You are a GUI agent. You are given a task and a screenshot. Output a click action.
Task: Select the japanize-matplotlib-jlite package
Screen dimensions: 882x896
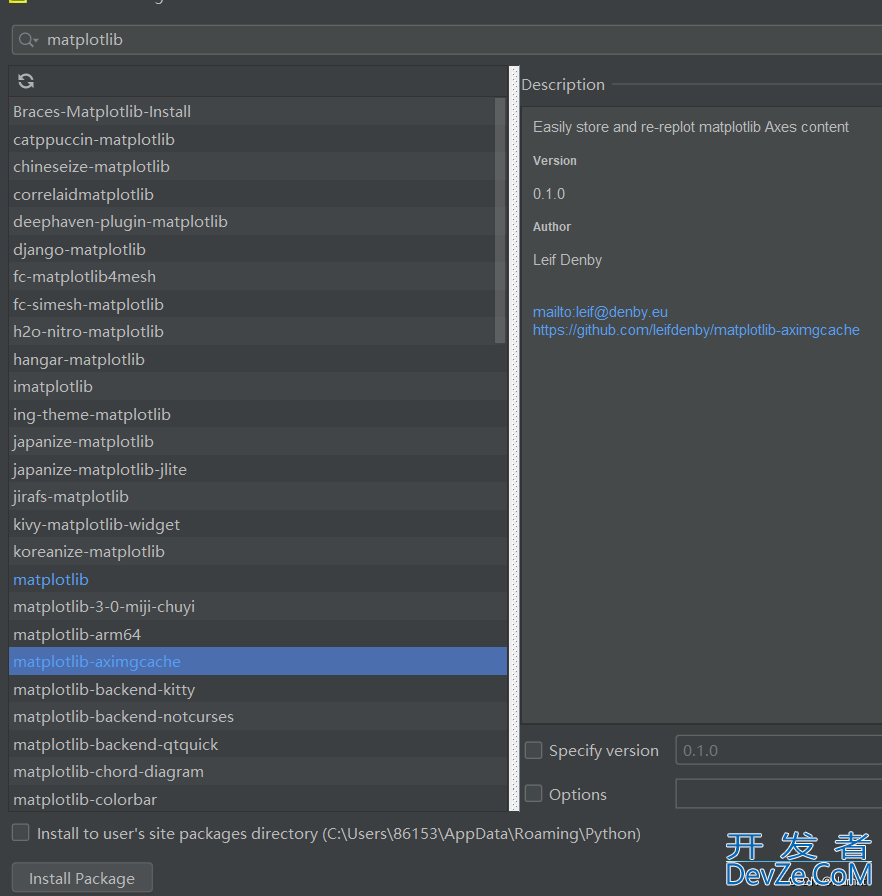(258, 470)
